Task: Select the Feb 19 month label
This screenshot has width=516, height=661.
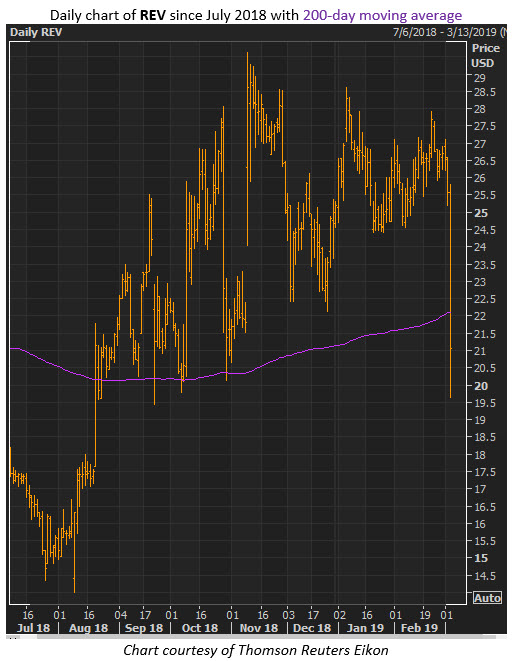Action: pyautogui.click(x=419, y=628)
